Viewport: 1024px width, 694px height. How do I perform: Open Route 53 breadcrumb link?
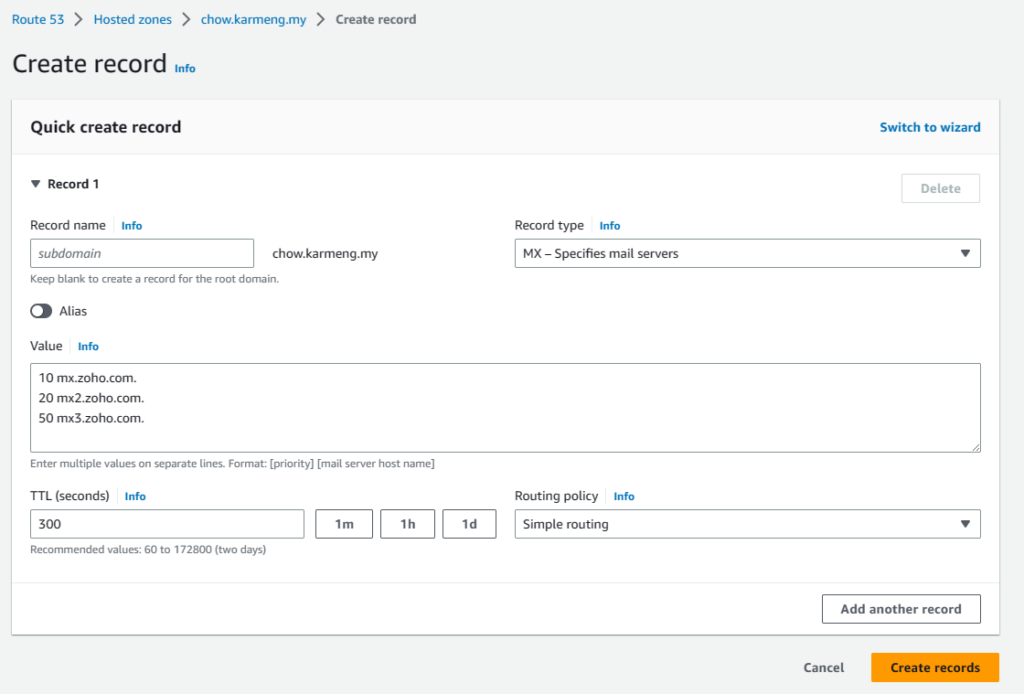point(38,20)
